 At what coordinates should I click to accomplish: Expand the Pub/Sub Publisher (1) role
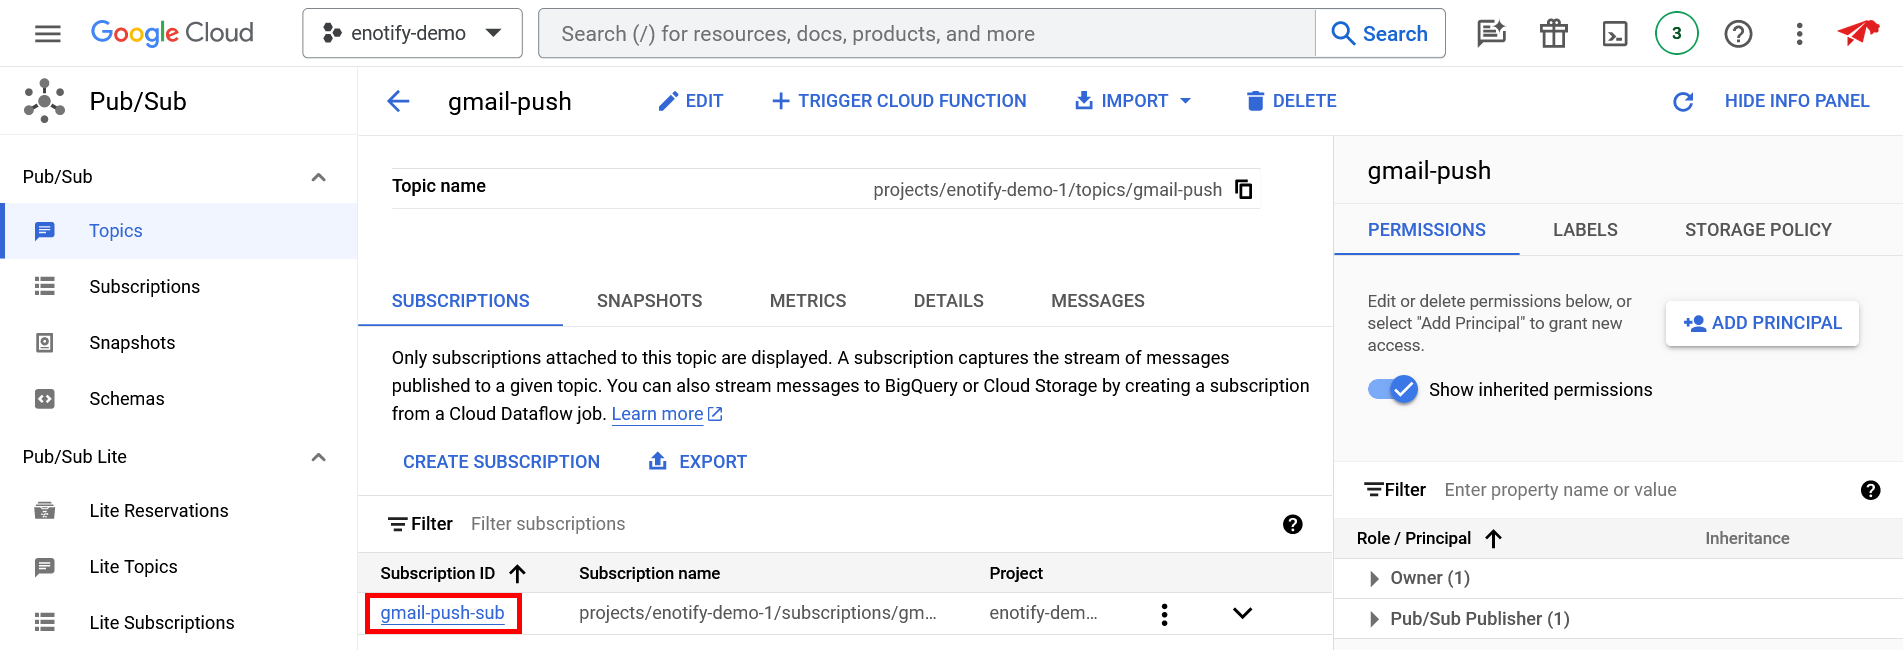[x=1374, y=619]
